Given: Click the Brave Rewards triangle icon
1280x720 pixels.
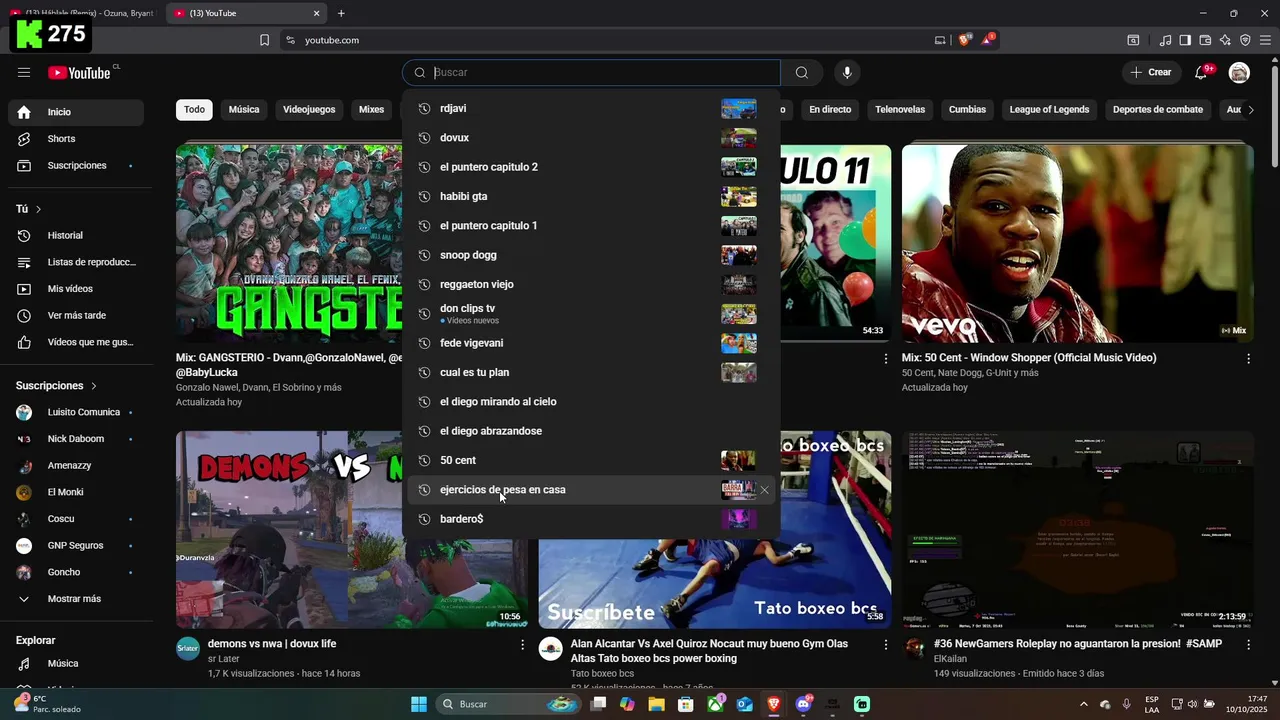Looking at the screenshot, I should pos(988,40).
